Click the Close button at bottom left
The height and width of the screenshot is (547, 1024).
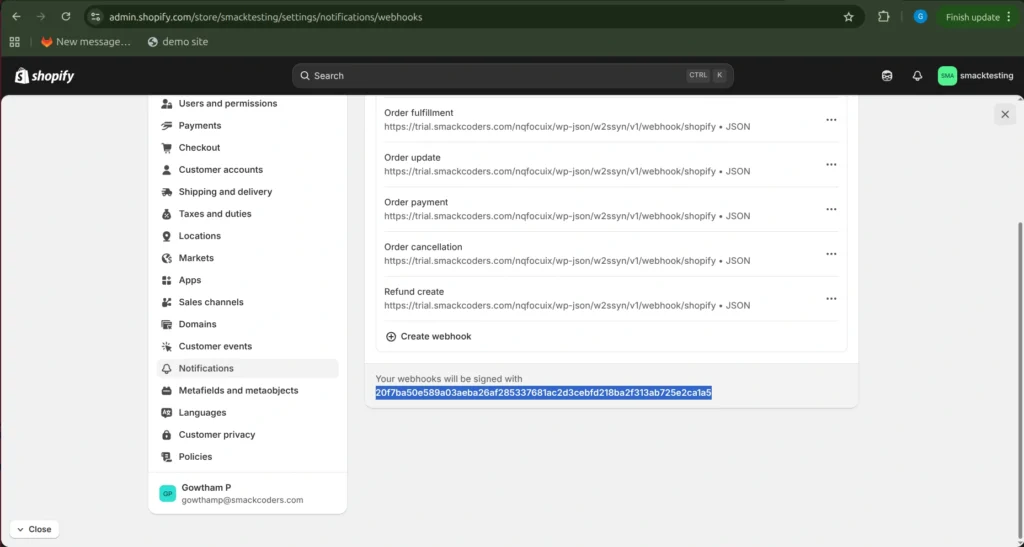[x=35, y=529]
